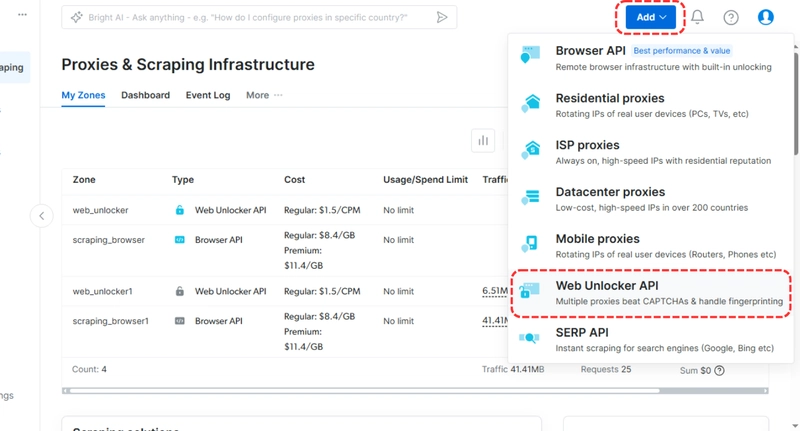Open the scraping_browser1 zone
Viewport: 800px width, 431px height.
pyautogui.click(x=111, y=321)
